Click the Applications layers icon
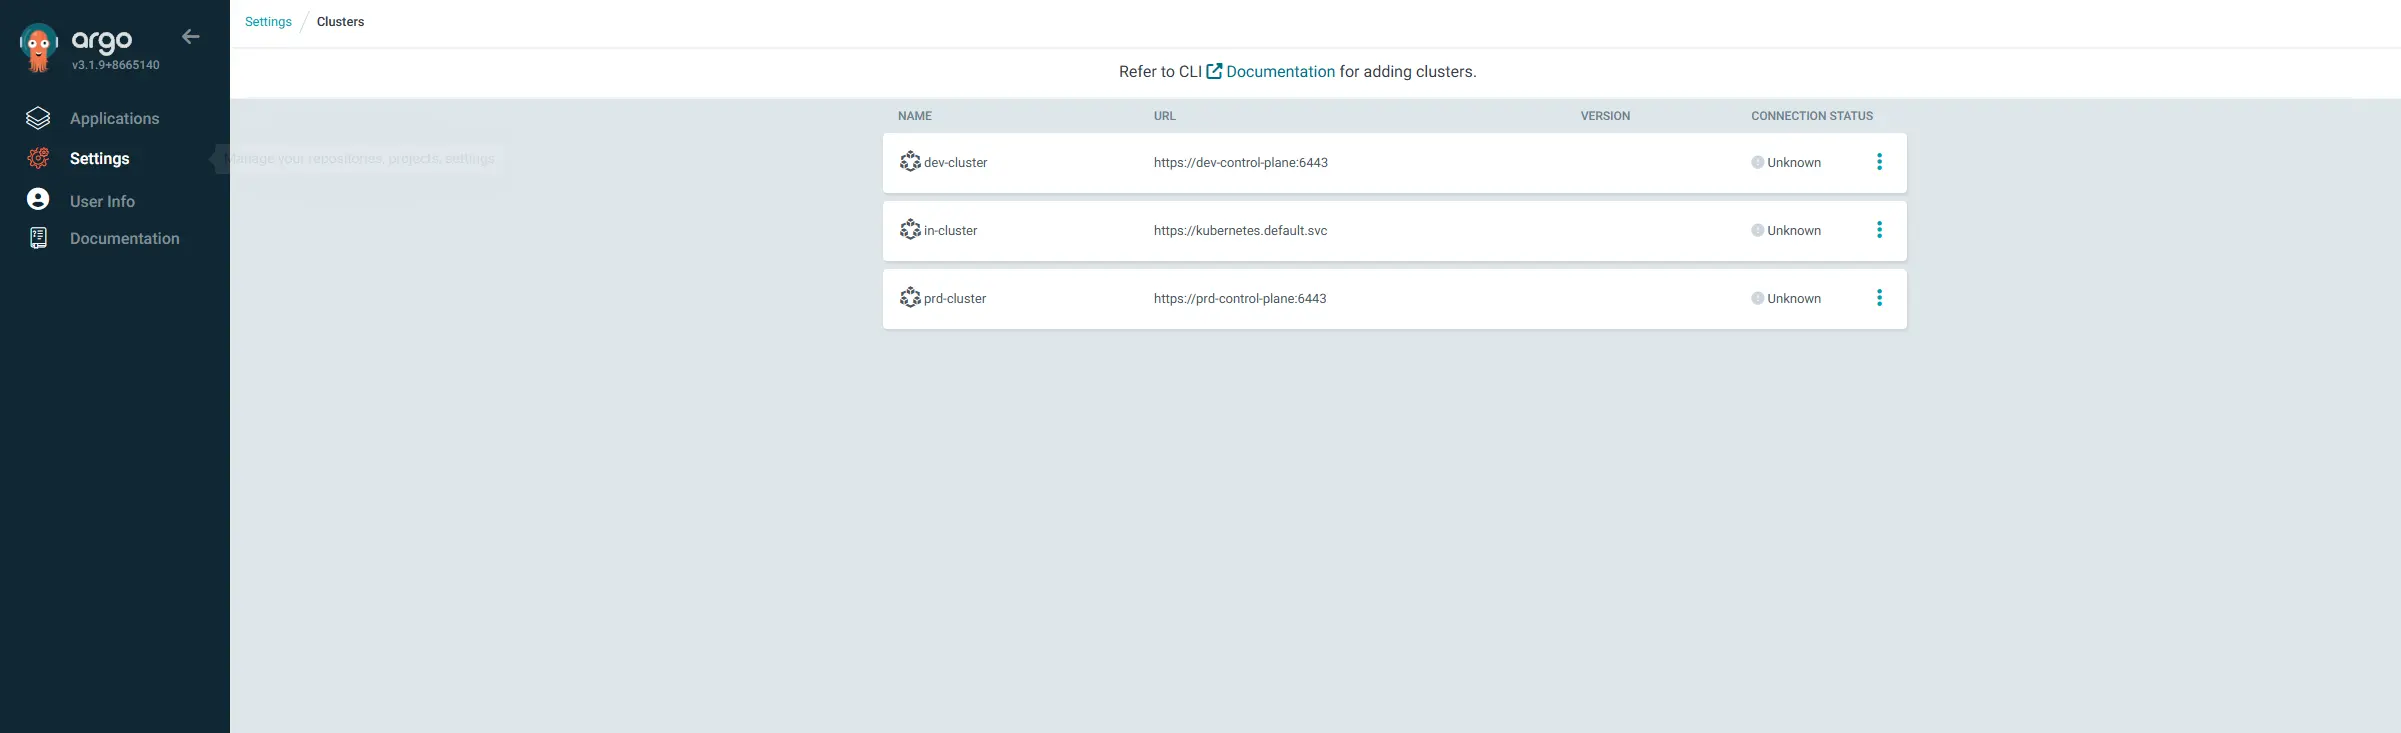Image resolution: width=2401 pixels, height=733 pixels. click(x=38, y=118)
